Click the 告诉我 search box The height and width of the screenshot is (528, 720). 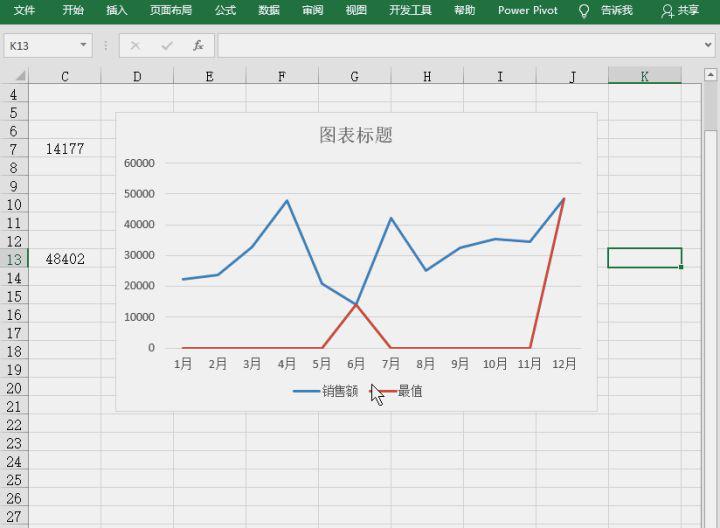(x=617, y=10)
